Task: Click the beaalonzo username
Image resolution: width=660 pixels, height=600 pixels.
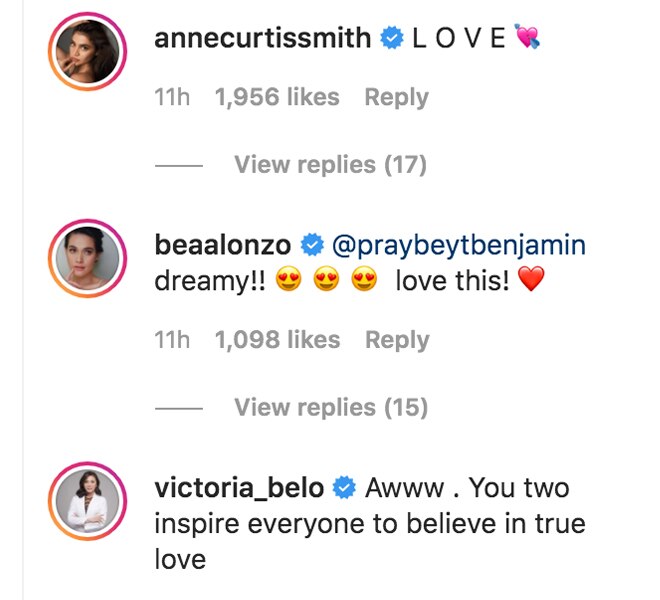Action: (223, 245)
